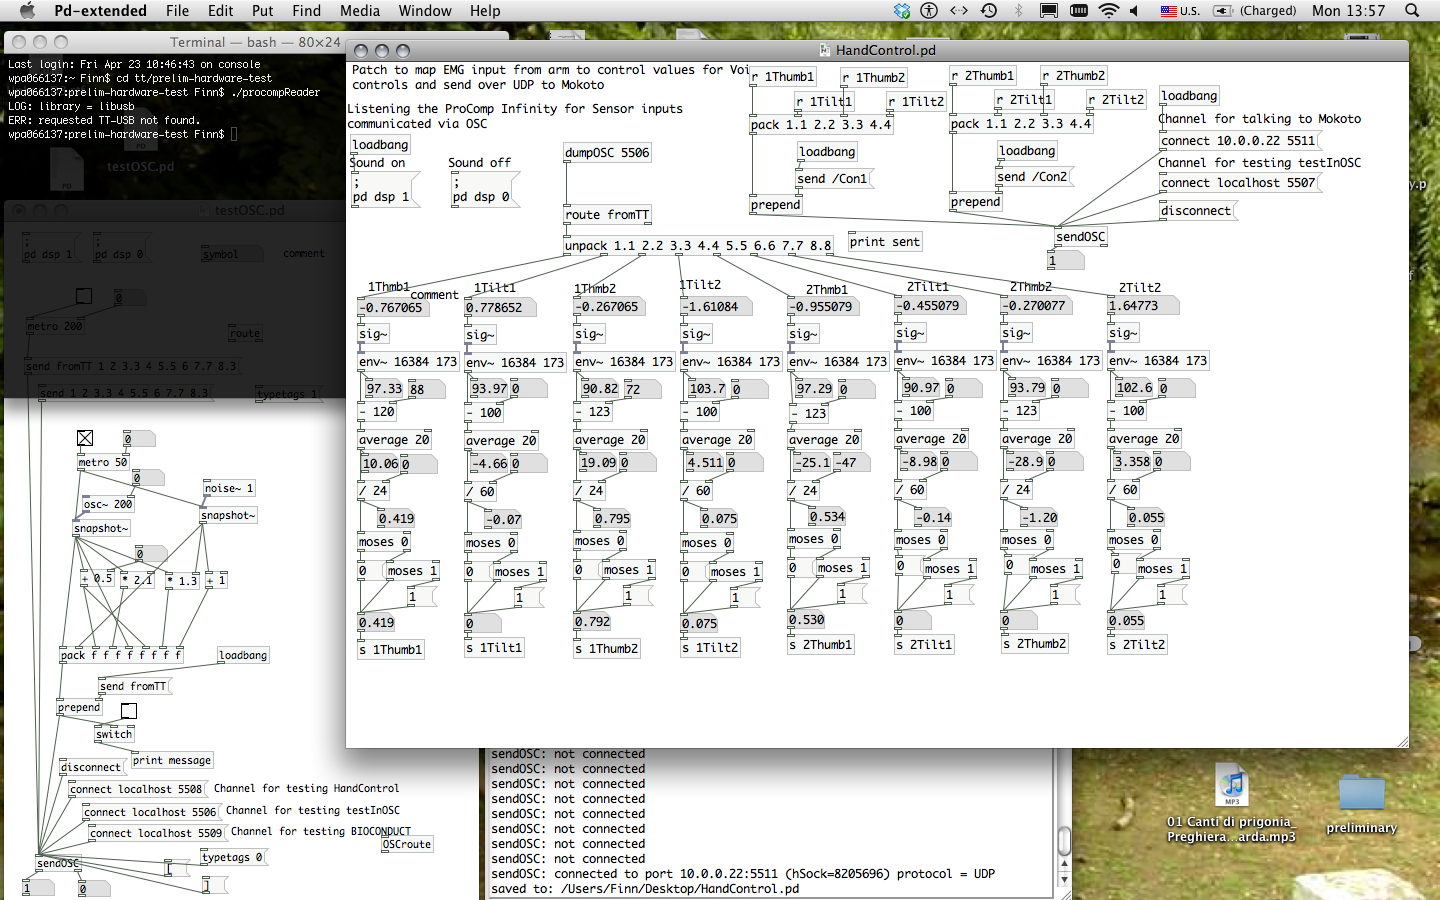Open the battery (Charged) status menu
The image size is (1440, 900).
[1255, 11]
